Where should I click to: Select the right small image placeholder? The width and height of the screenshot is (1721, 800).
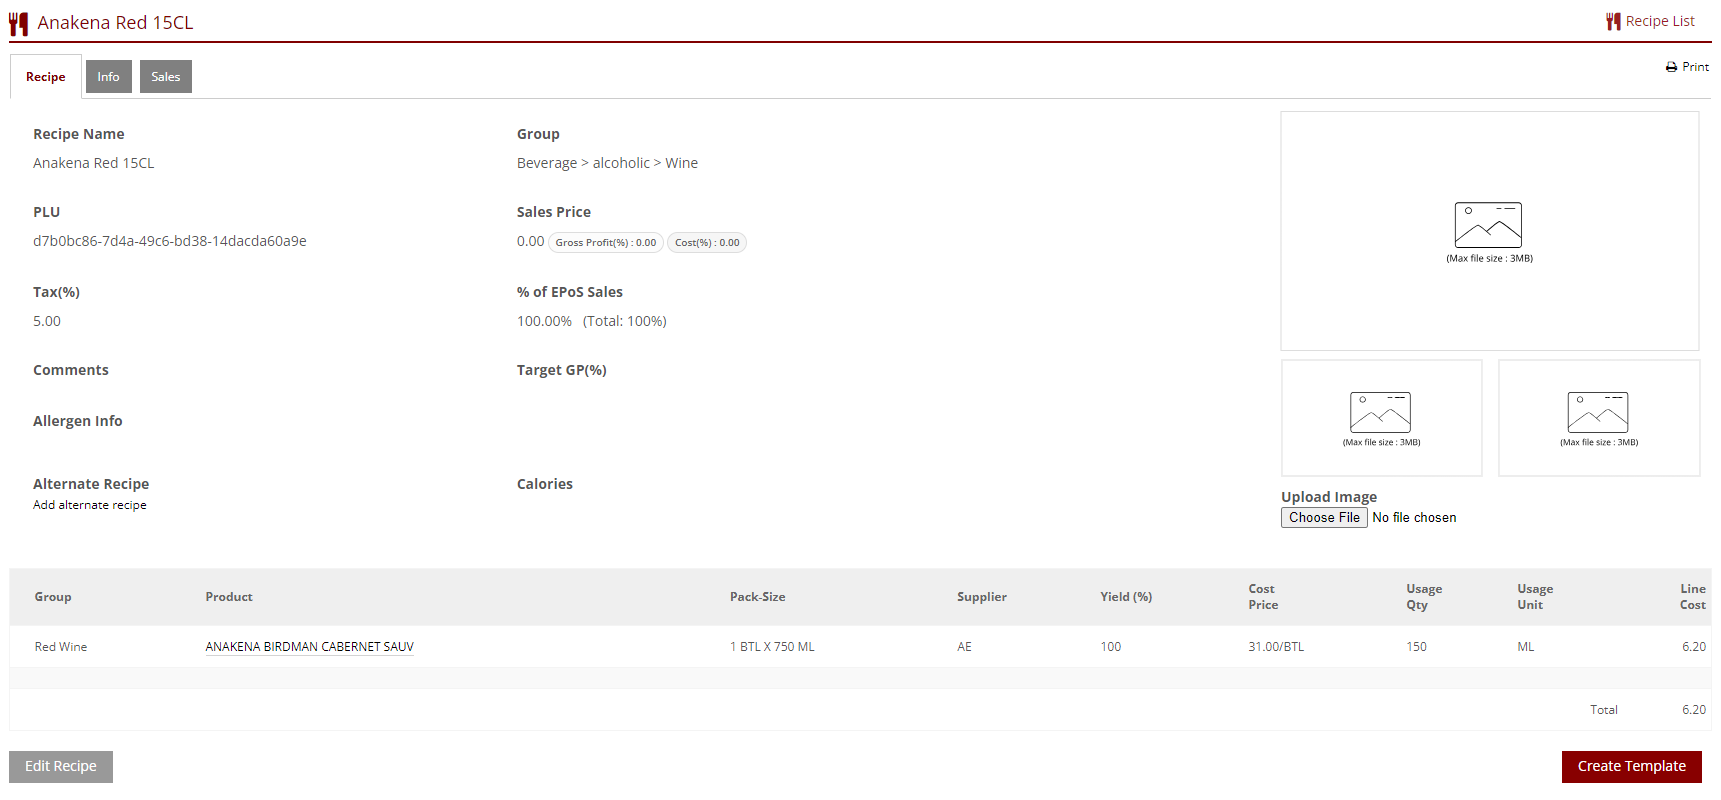pos(1597,413)
